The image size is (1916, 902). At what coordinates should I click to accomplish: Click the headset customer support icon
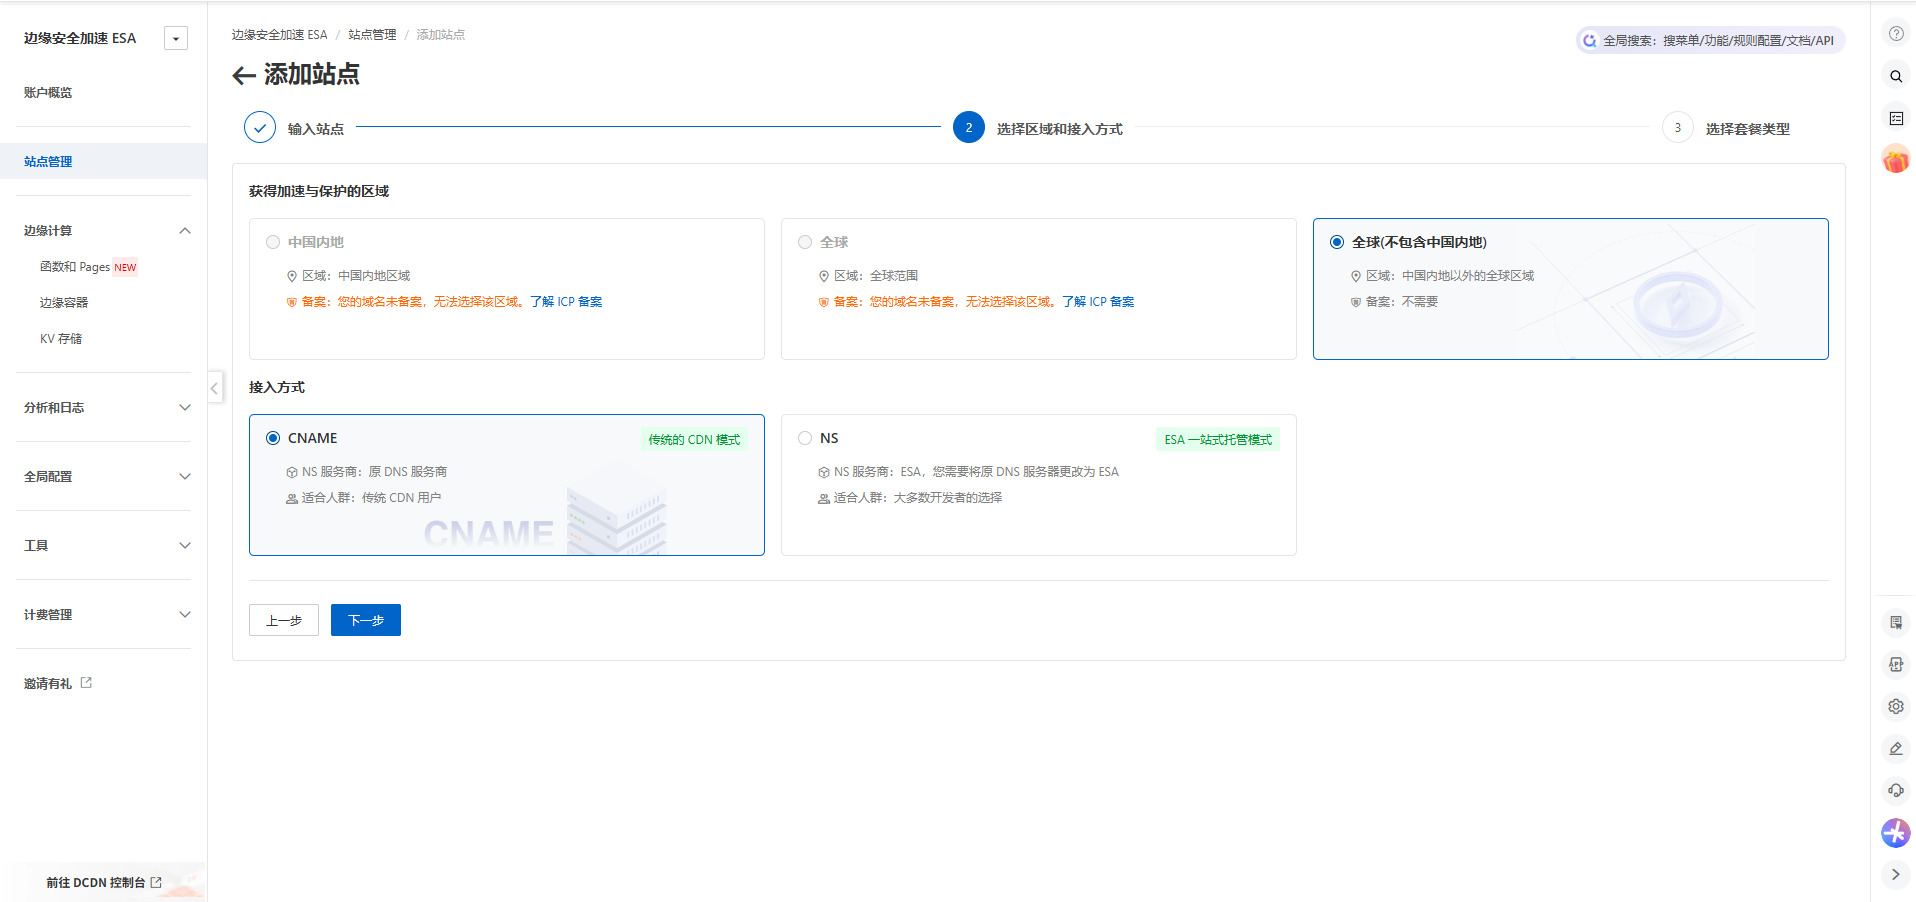click(x=1895, y=791)
